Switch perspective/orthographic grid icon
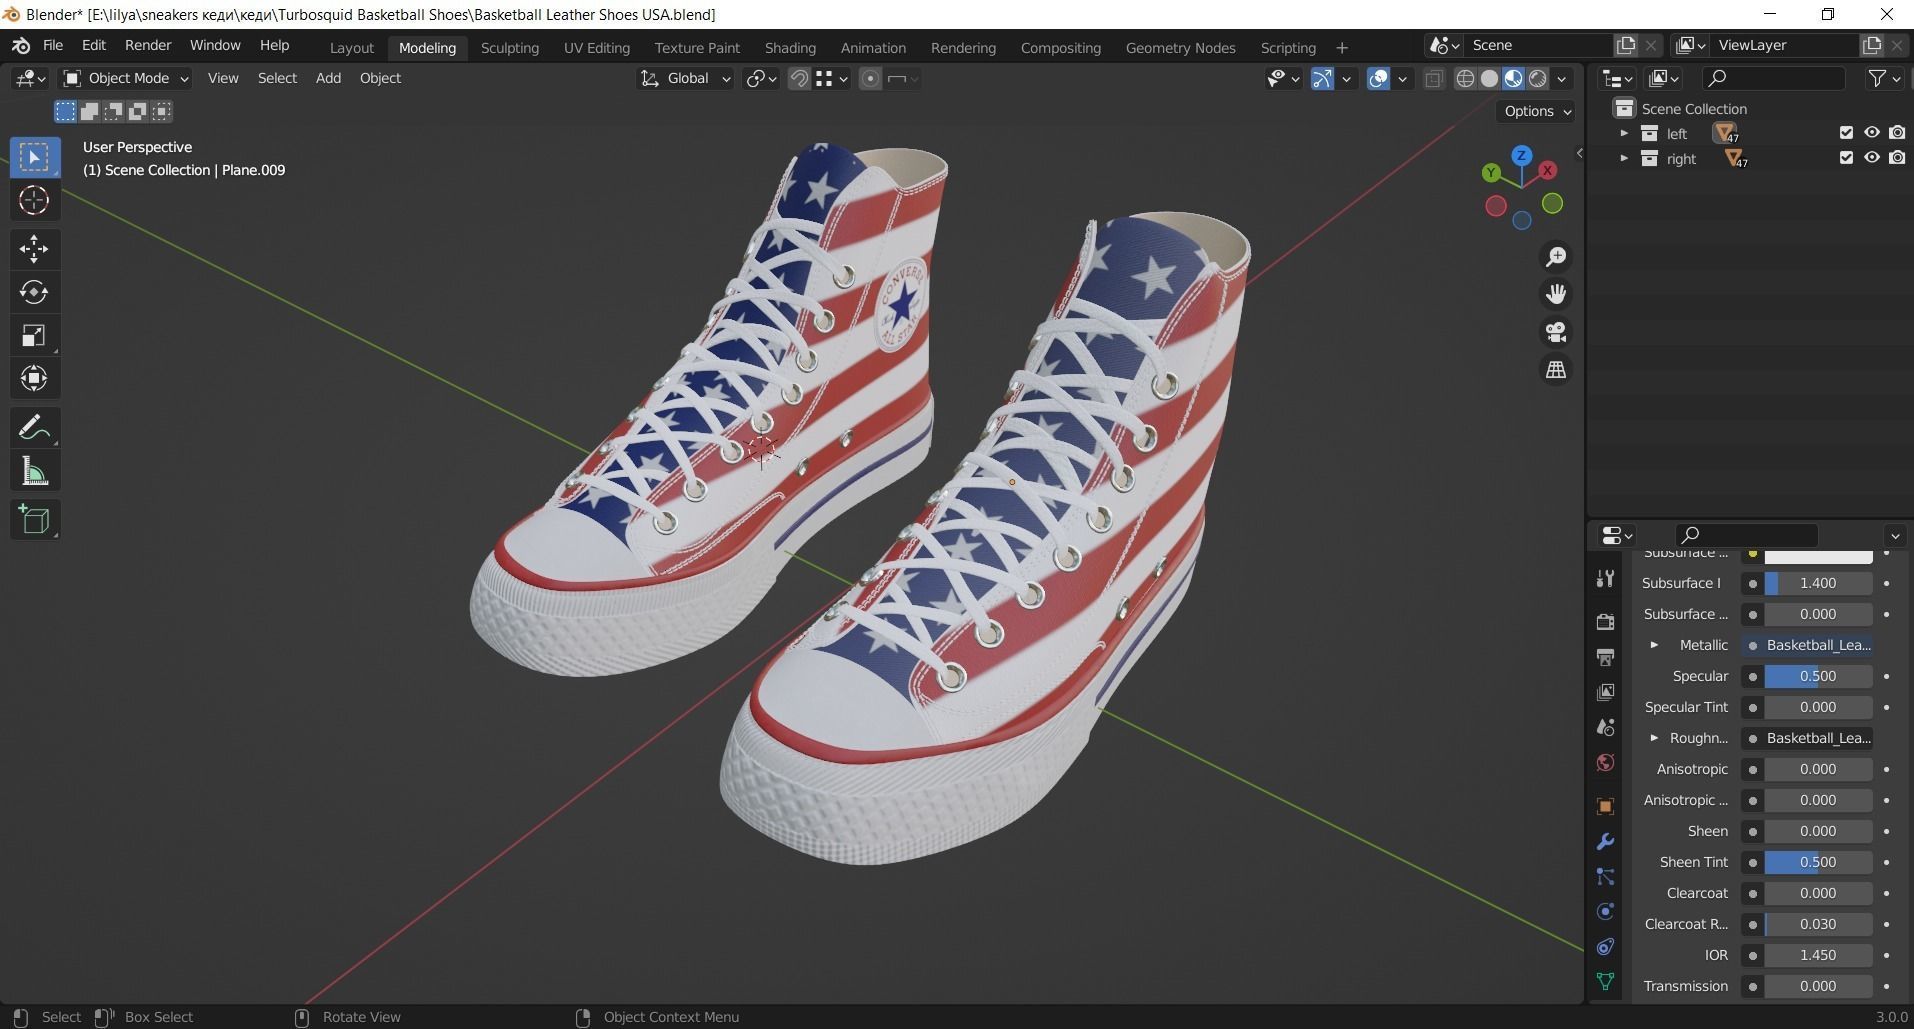The width and height of the screenshot is (1914, 1029). pos(1556,370)
